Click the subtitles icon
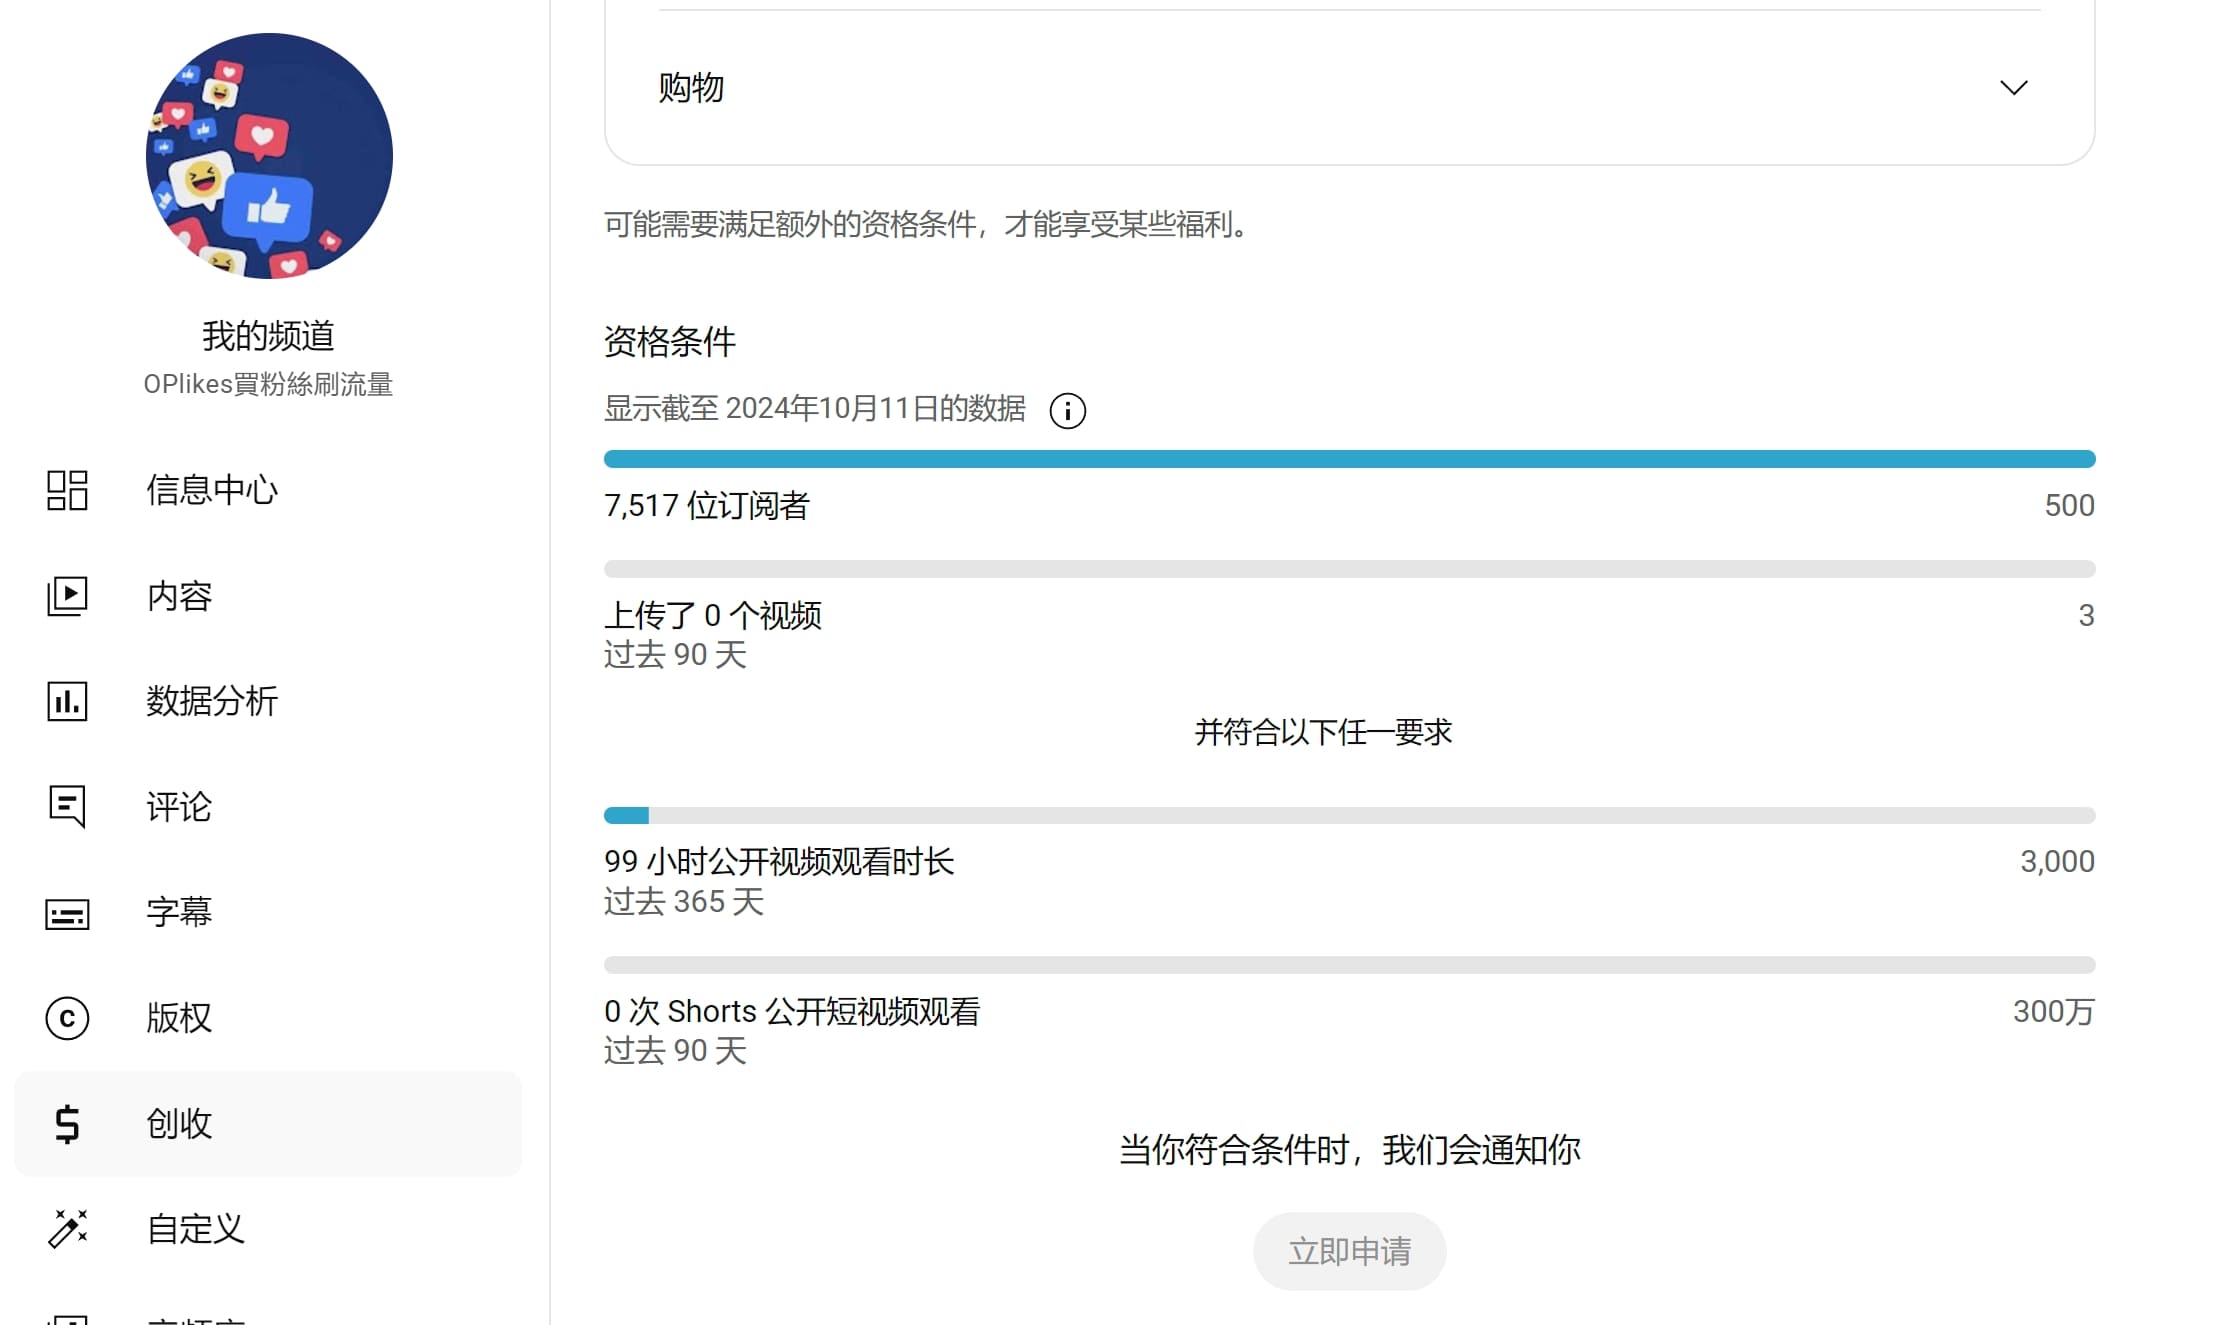This screenshot has width=2225, height=1325. 67,913
